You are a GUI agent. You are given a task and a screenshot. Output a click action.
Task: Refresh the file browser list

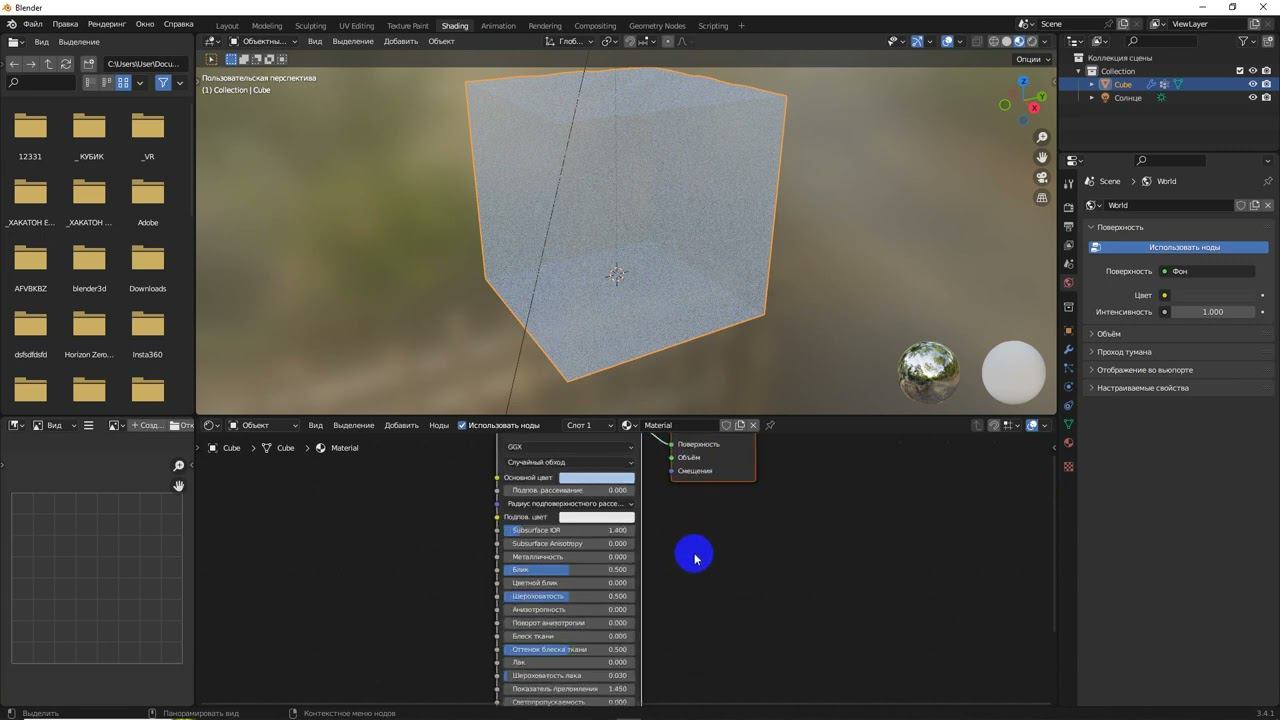(x=66, y=64)
